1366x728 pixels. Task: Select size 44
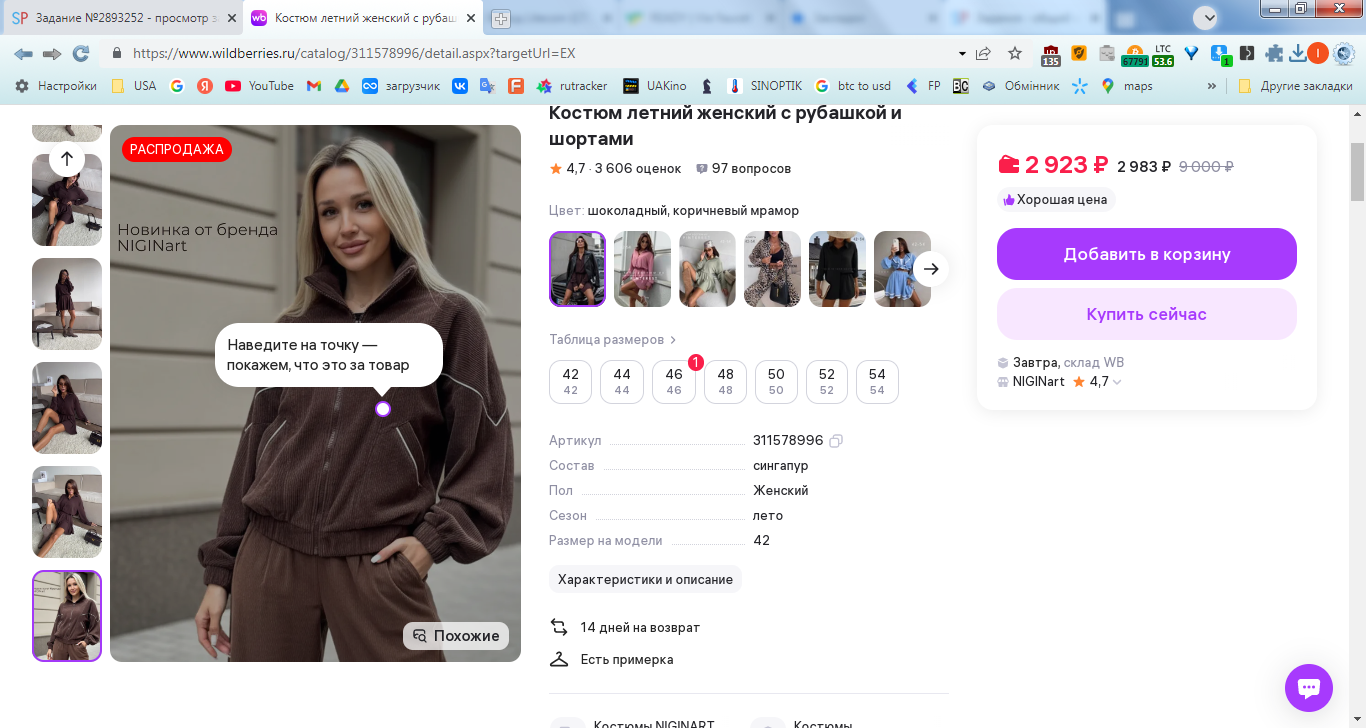coord(622,382)
